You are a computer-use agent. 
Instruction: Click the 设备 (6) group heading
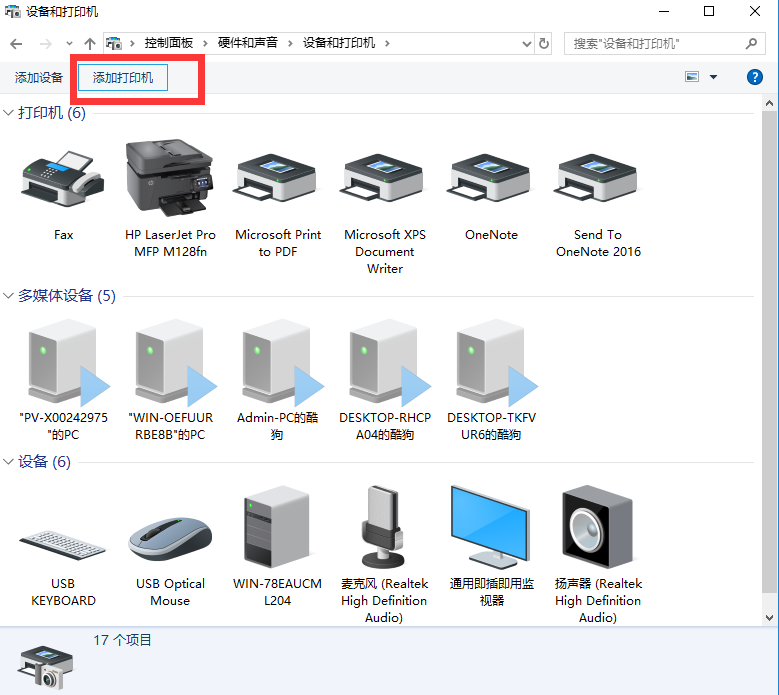[44, 462]
